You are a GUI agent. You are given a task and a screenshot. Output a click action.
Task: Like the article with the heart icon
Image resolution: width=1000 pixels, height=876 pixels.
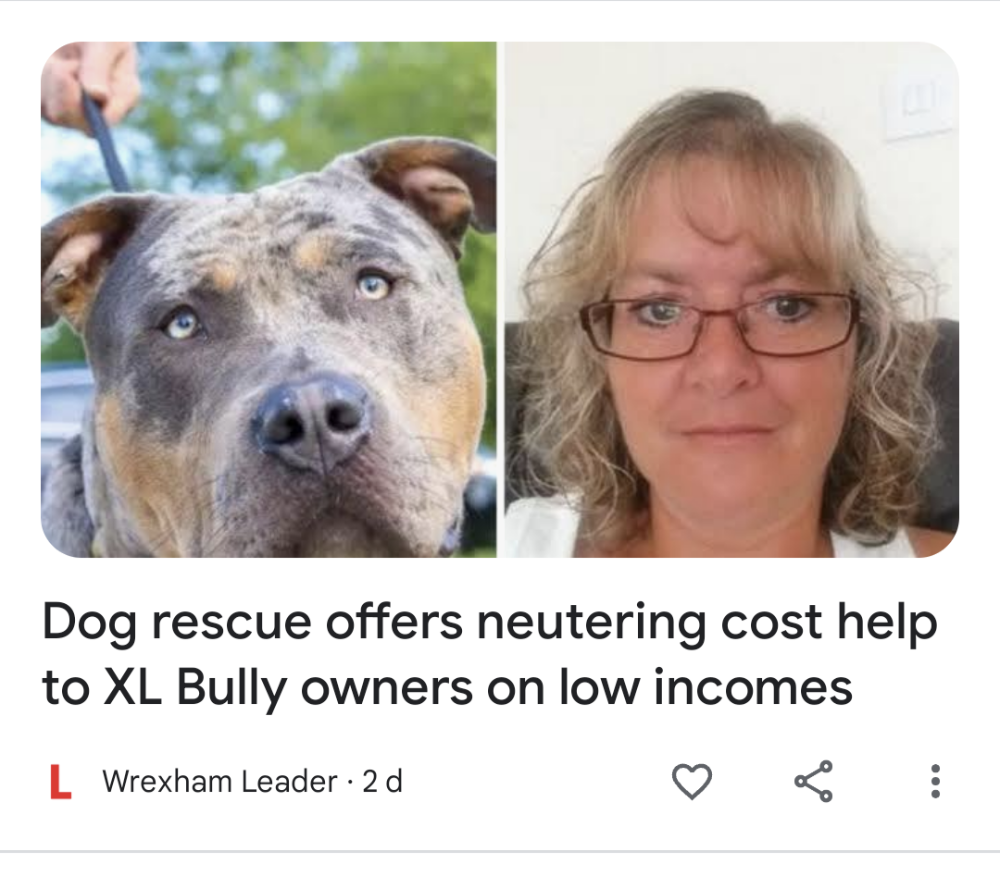coord(692,781)
